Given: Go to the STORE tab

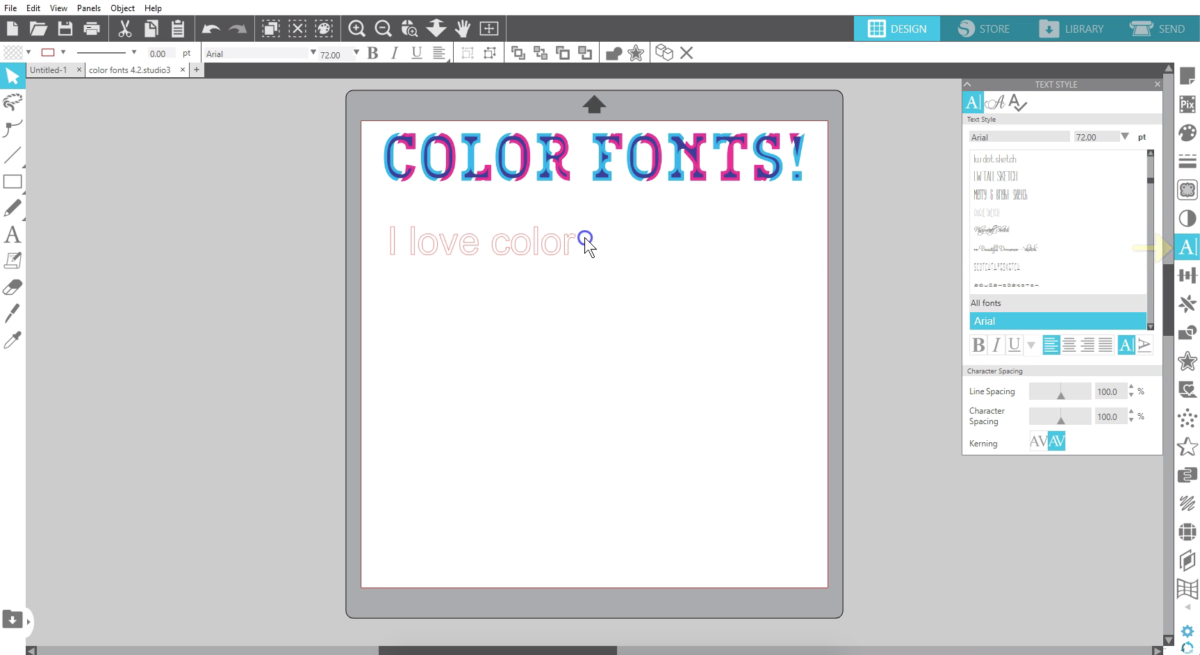Looking at the screenshot, I should click(x=984, y=29).
